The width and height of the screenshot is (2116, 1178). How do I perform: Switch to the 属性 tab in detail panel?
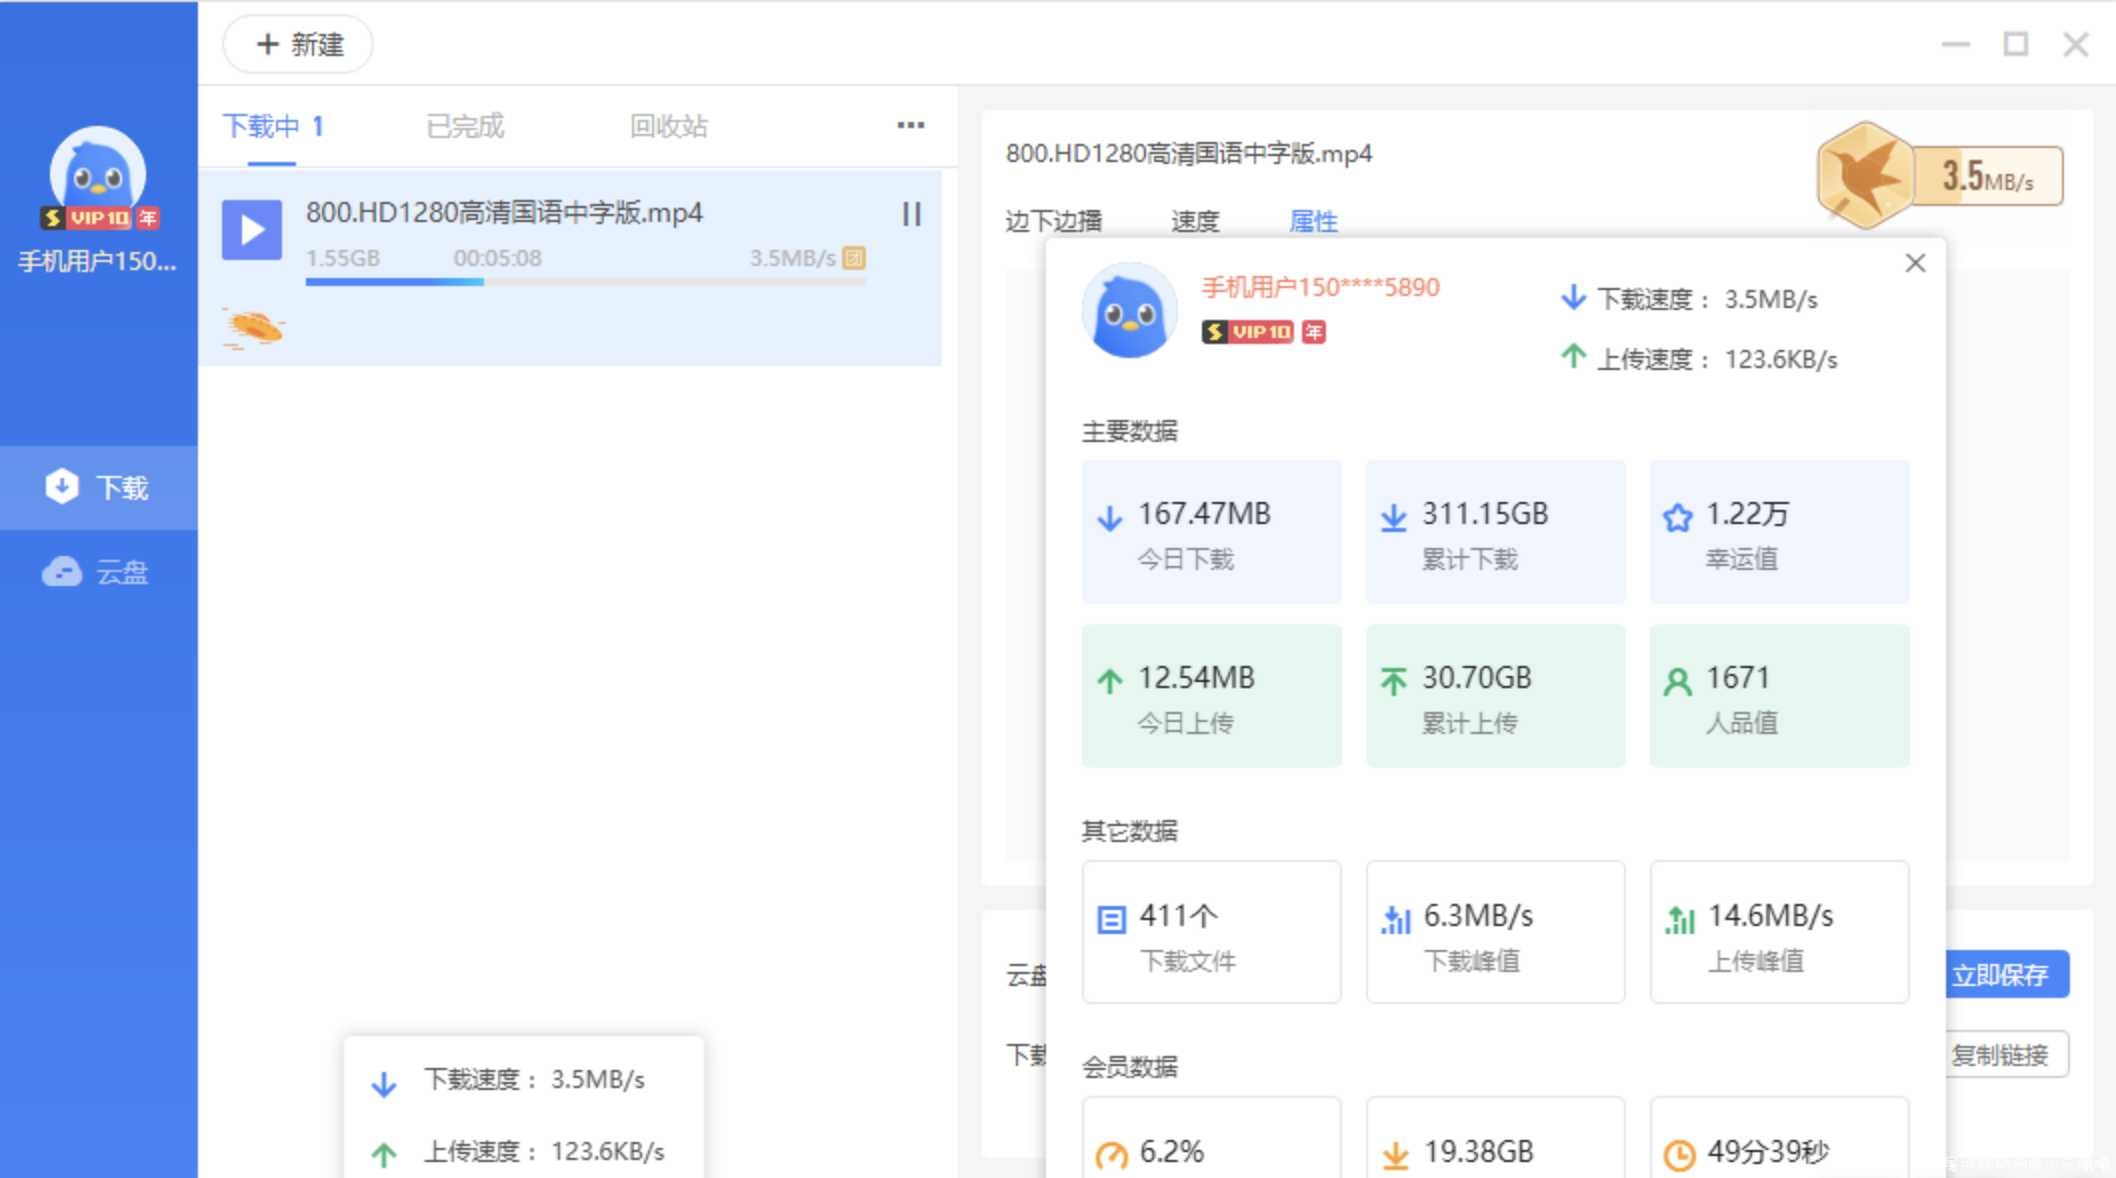(1313, 221)
